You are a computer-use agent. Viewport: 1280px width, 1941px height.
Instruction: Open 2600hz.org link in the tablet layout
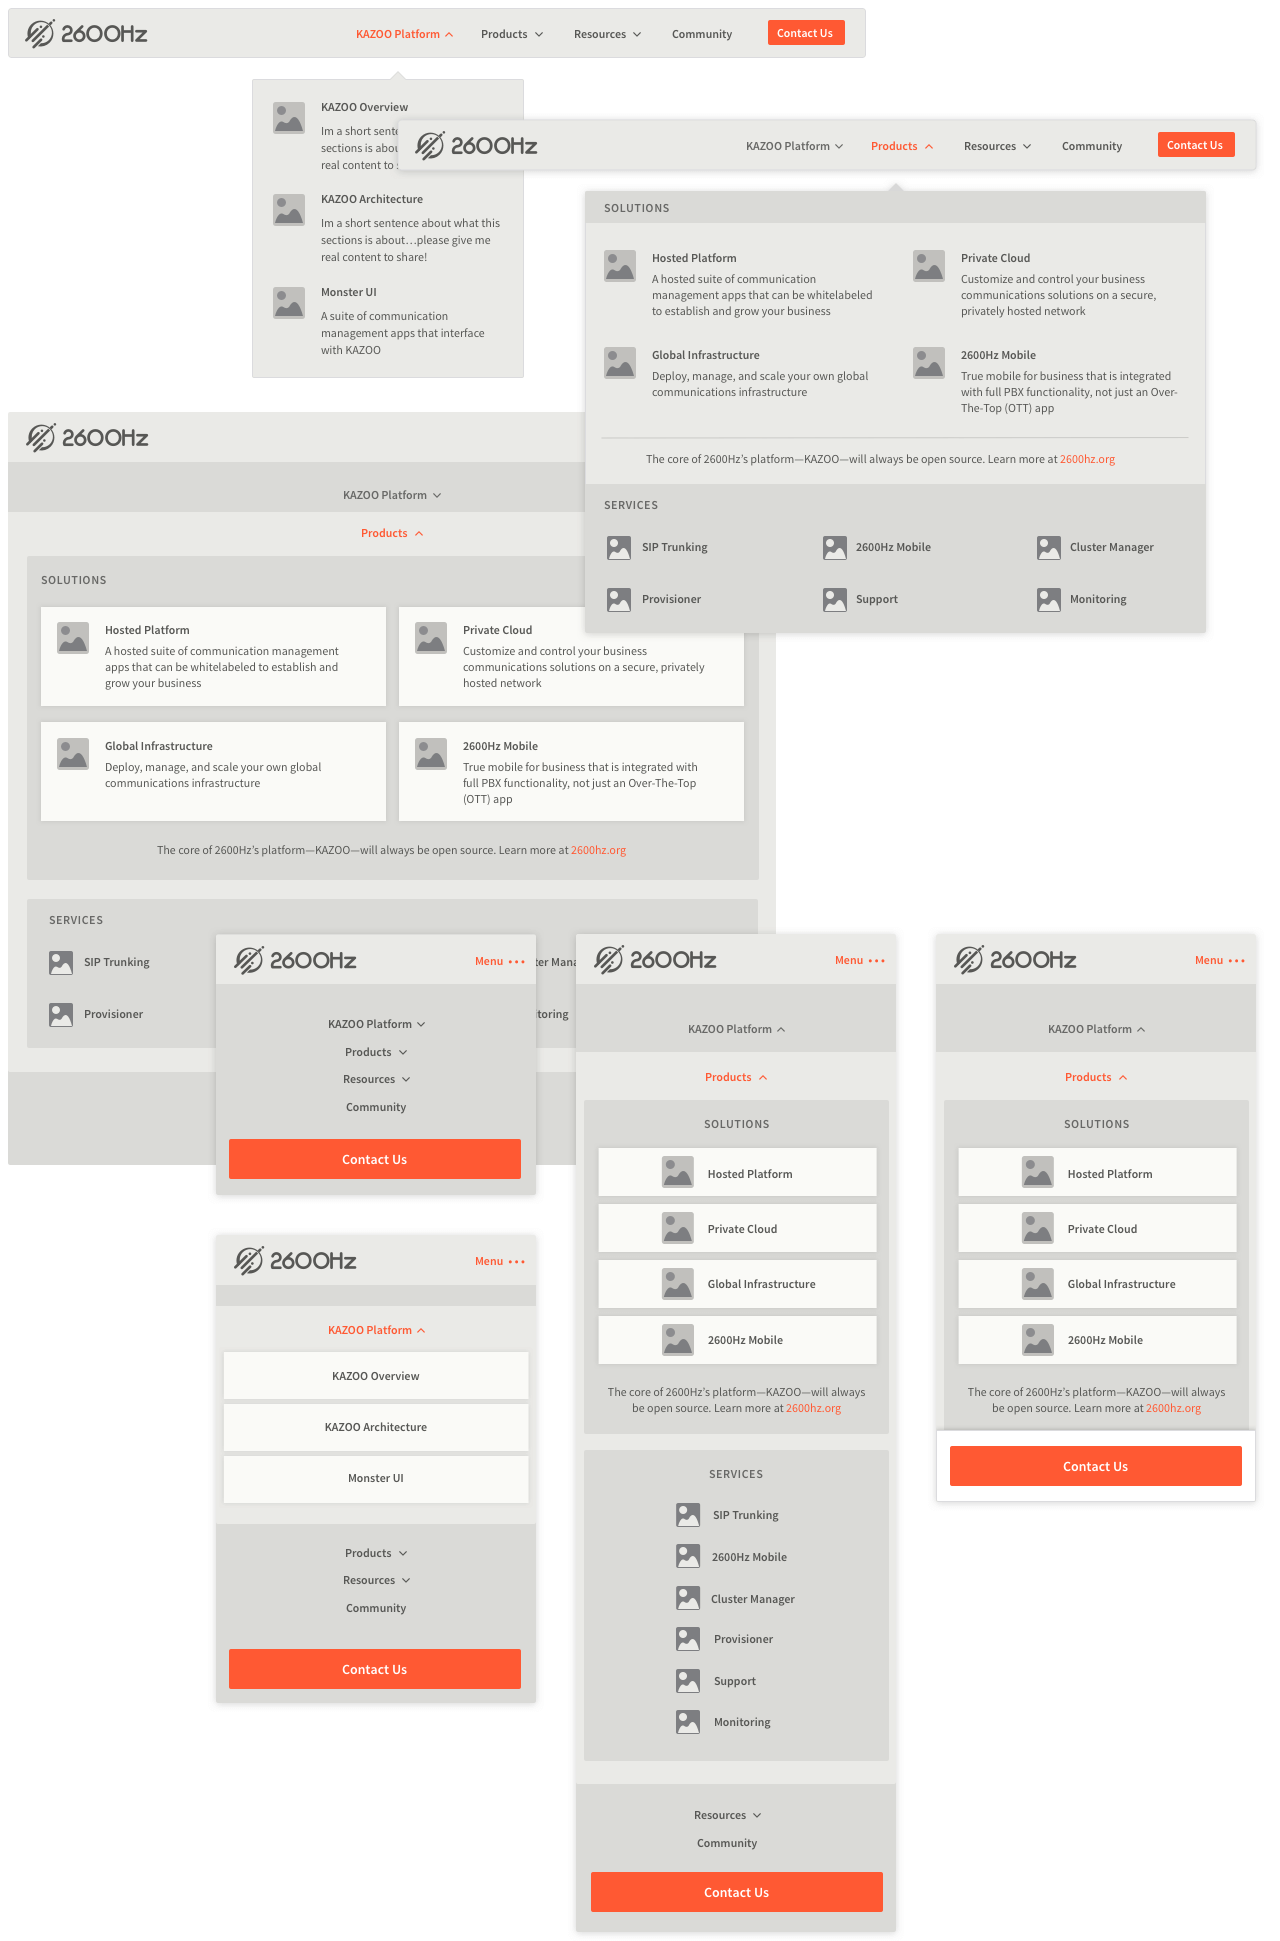click(598, 851)
